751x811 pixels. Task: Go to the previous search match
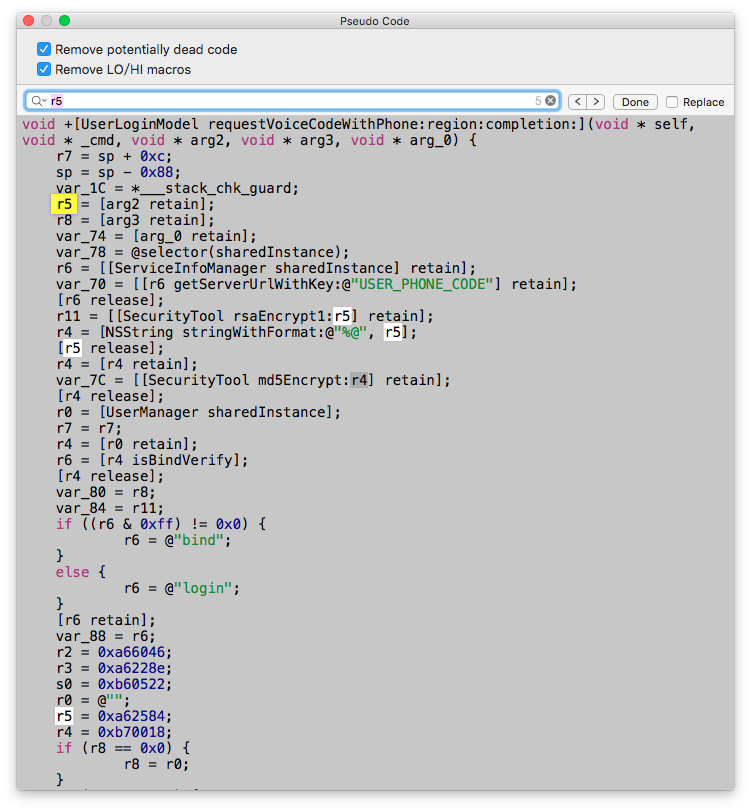tap(577, 102)
